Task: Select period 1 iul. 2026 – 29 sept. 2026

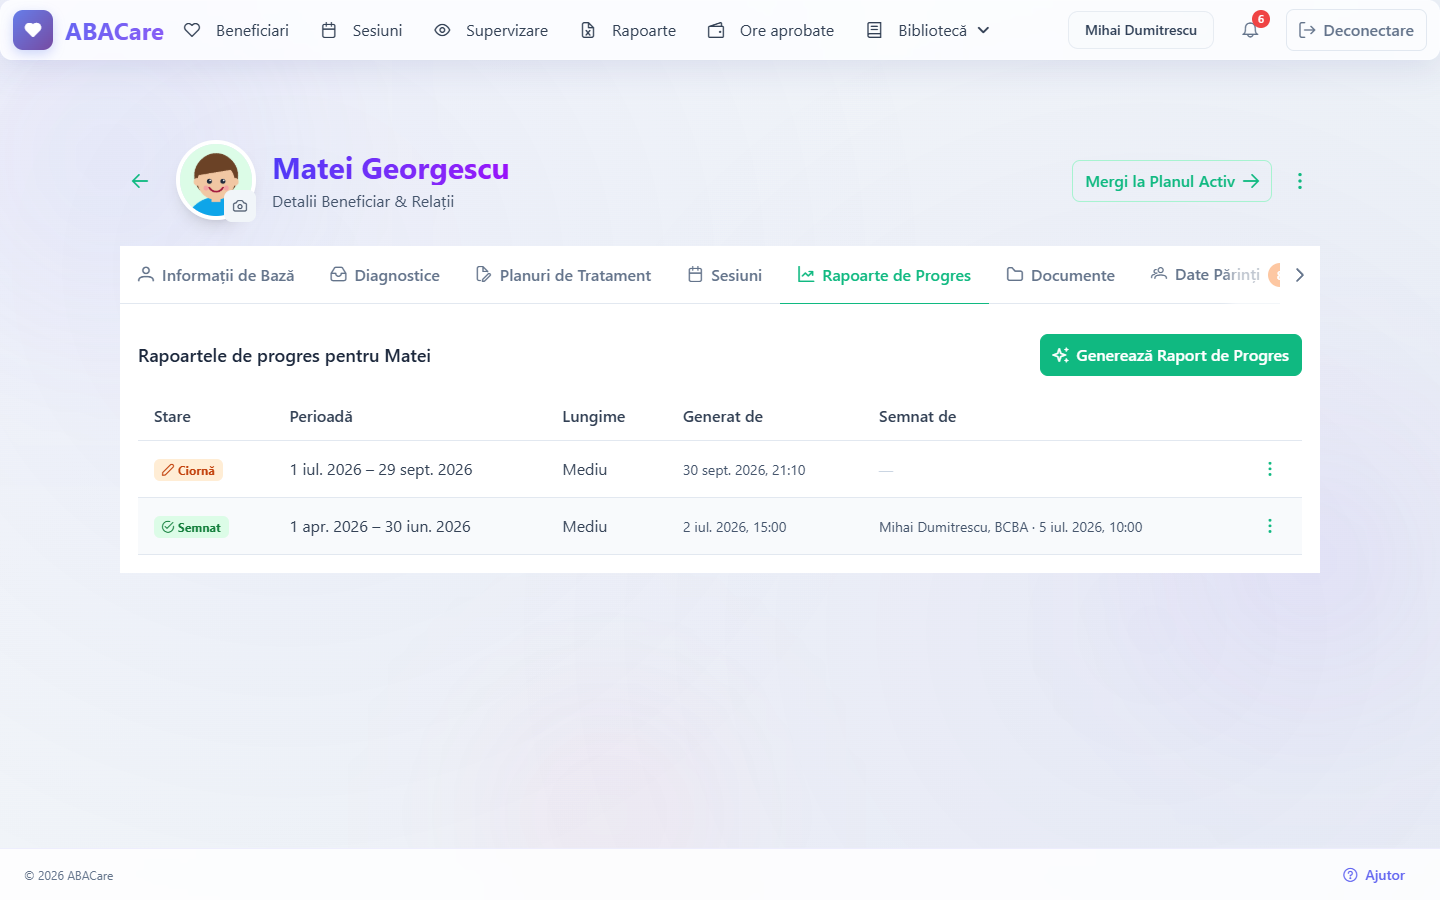Action: [381, 469]
